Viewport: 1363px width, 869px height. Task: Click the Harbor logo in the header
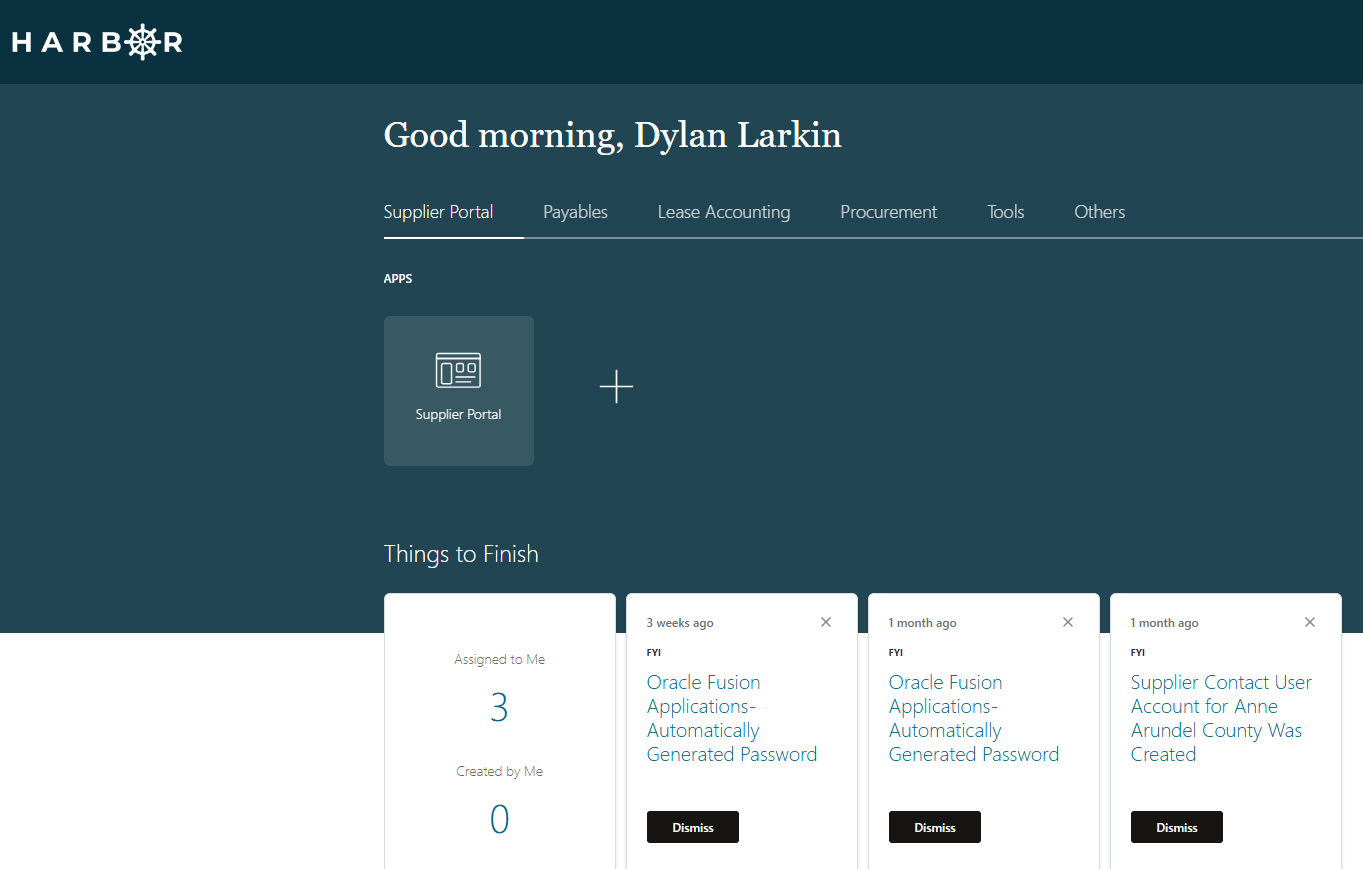pos(97,42)
